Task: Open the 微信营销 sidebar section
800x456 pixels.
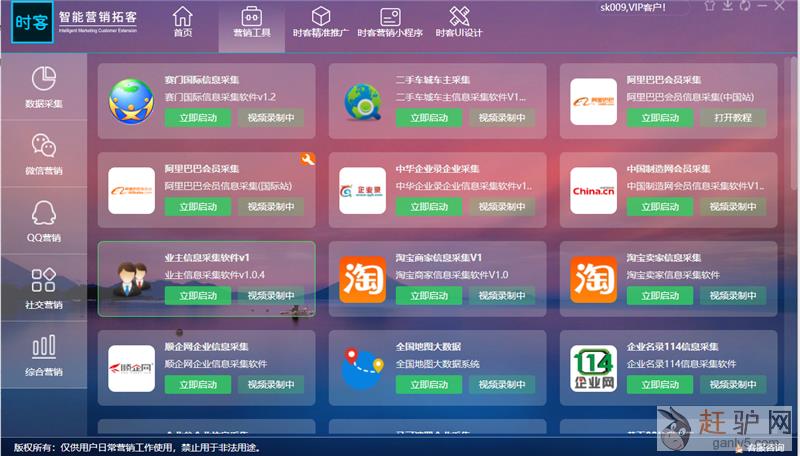Action: click(x=43, y=154)
